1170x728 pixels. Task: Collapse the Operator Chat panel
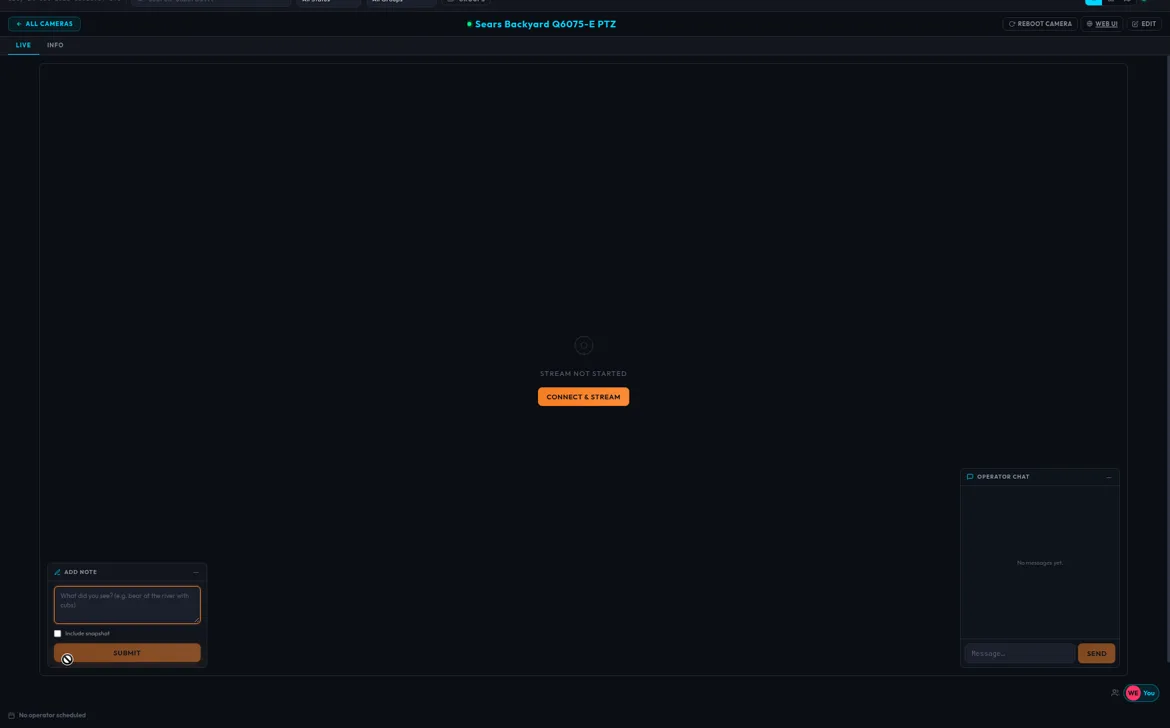[x=1109, y=477]
